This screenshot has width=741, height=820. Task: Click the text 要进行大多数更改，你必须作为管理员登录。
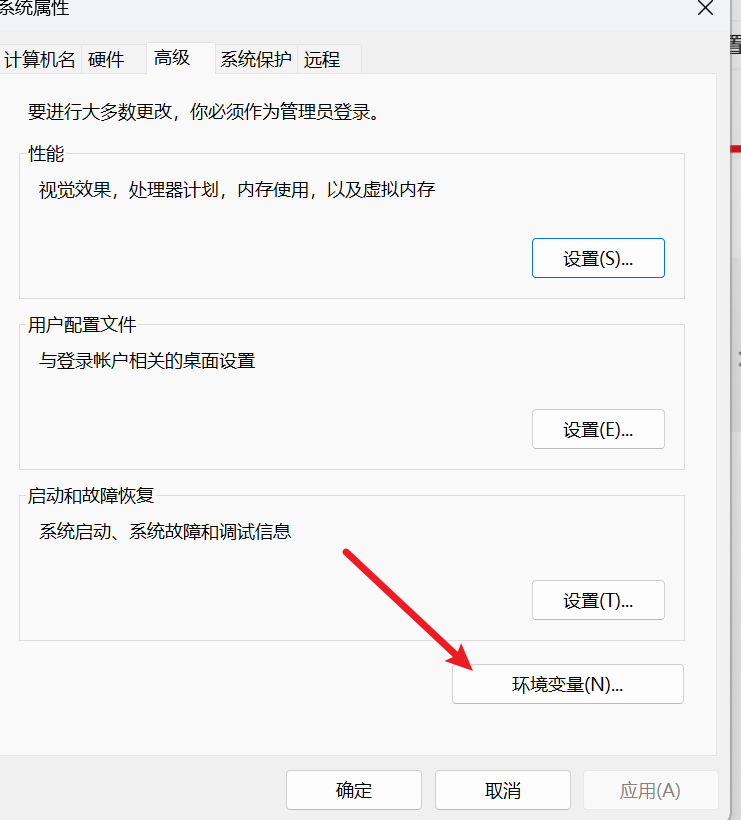(204, 111)
